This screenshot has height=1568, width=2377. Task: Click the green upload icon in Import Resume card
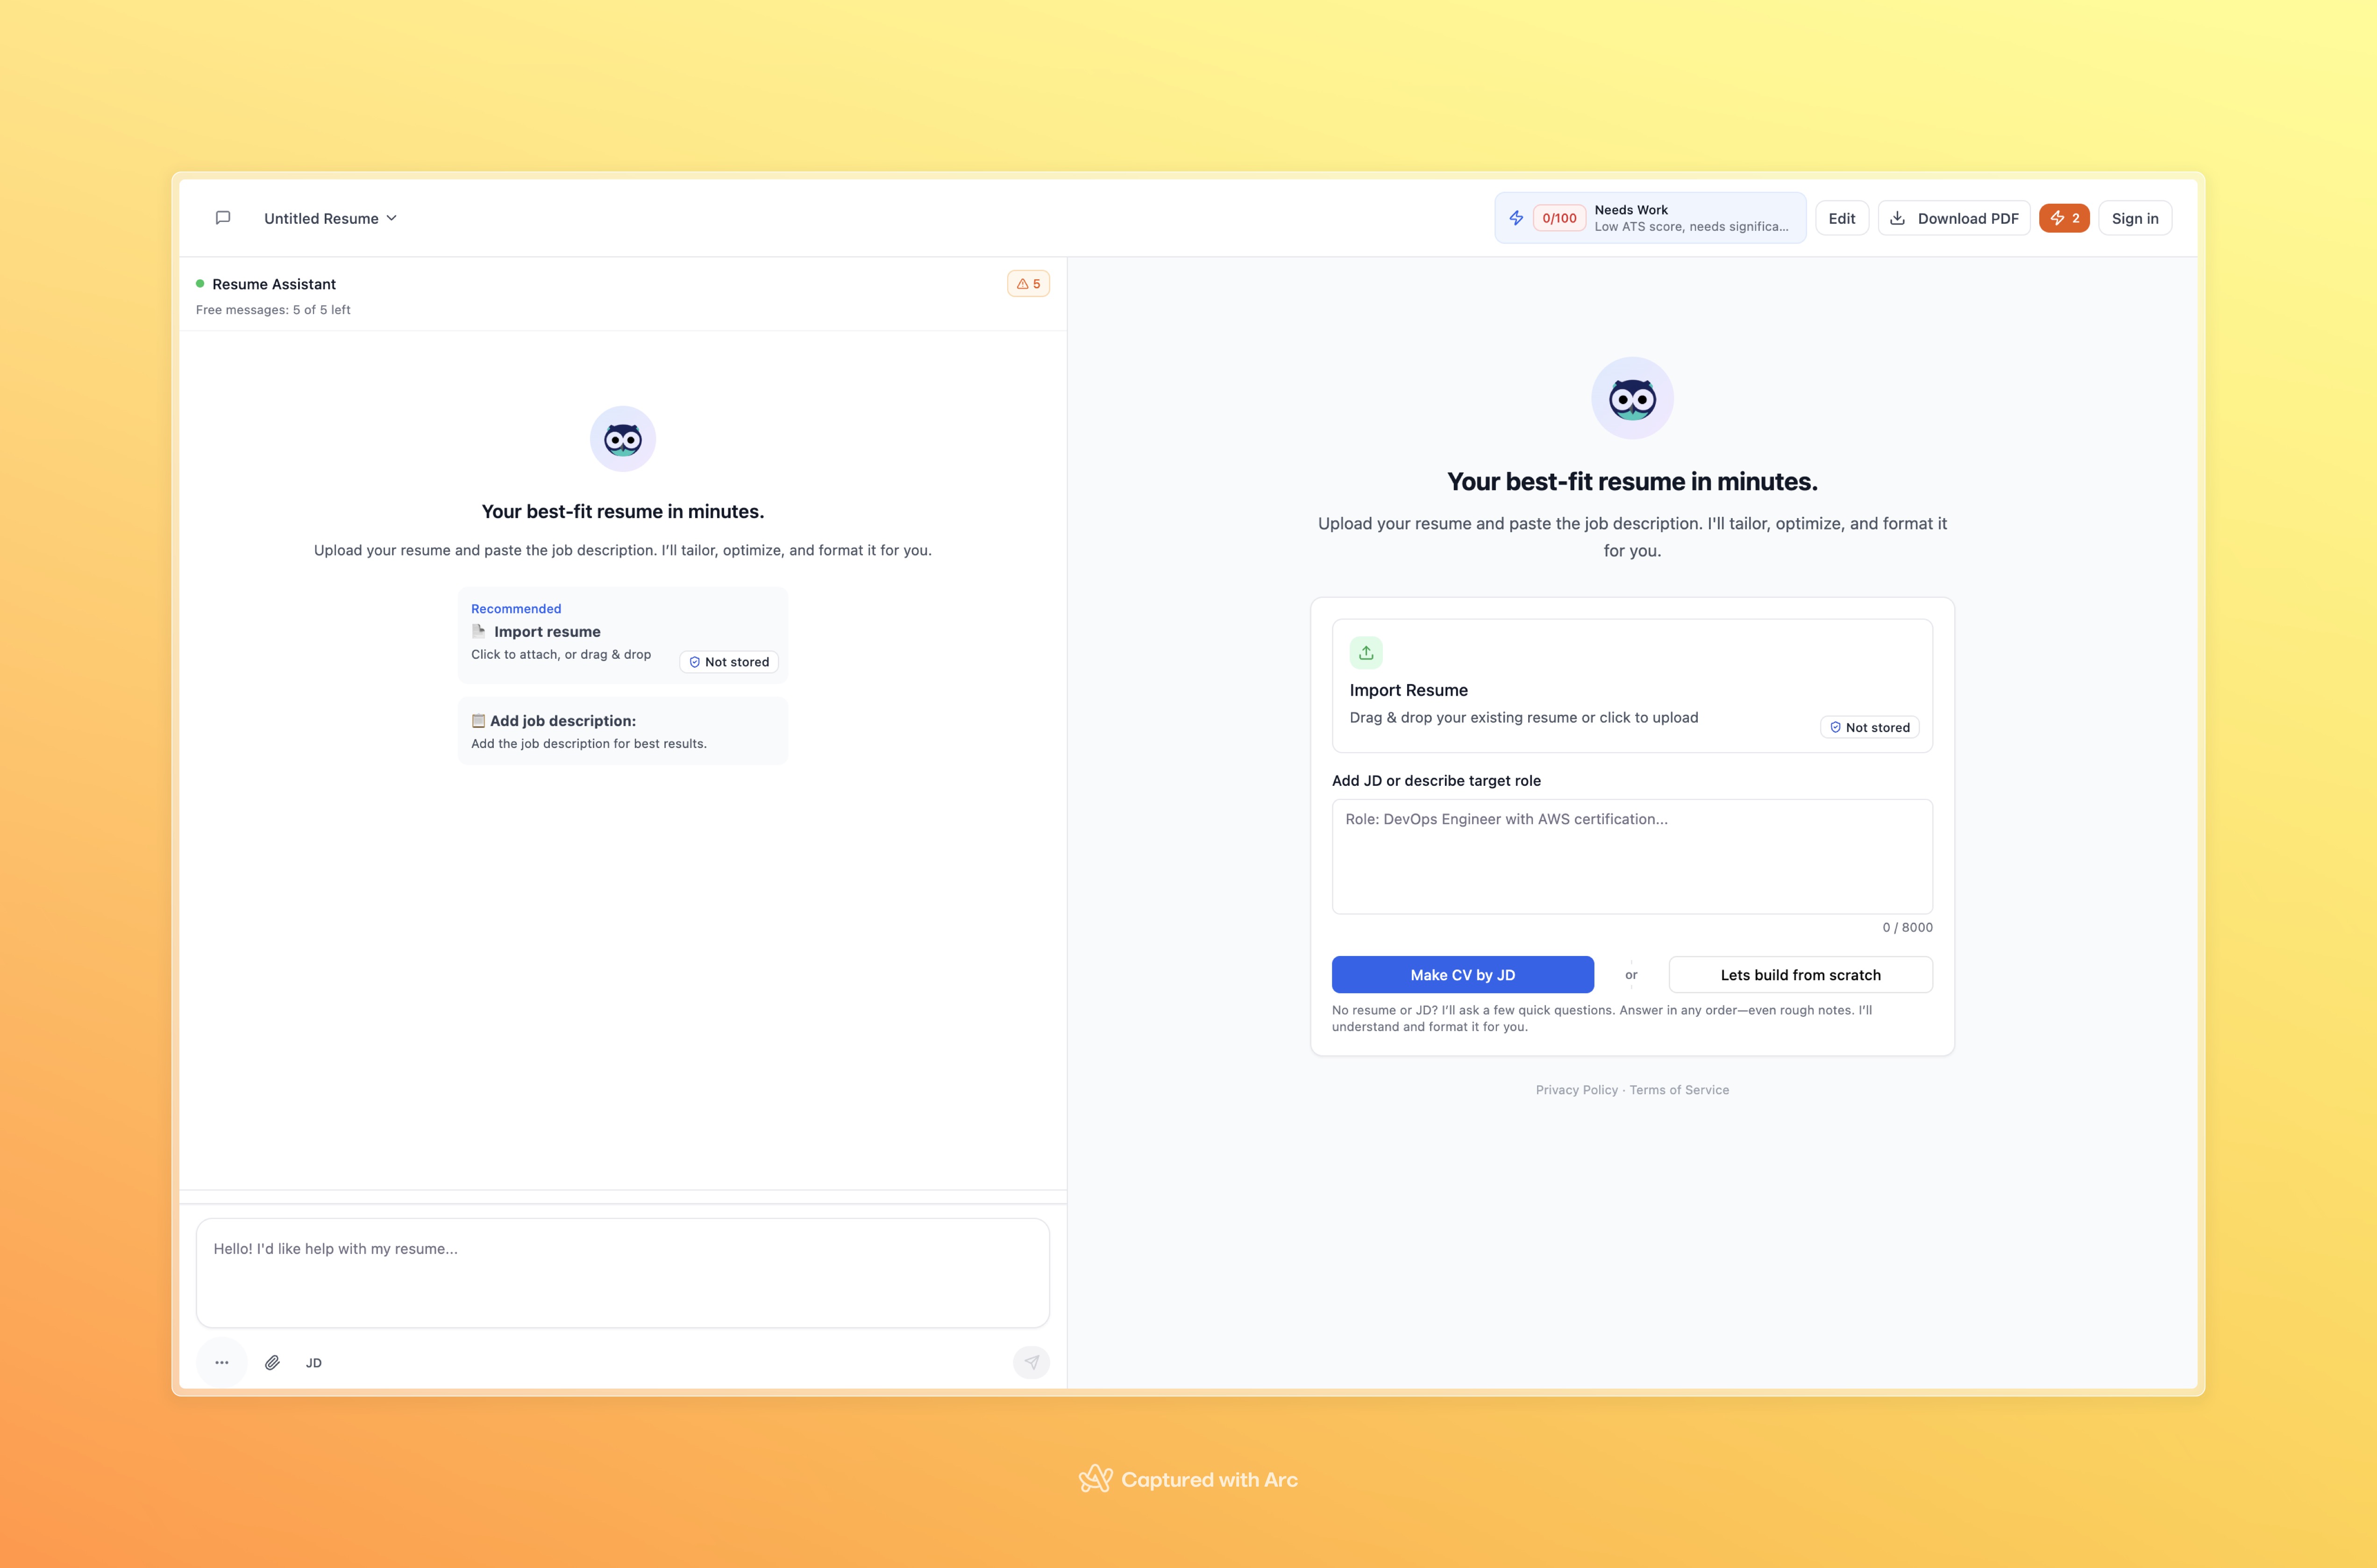point(1366,652)
